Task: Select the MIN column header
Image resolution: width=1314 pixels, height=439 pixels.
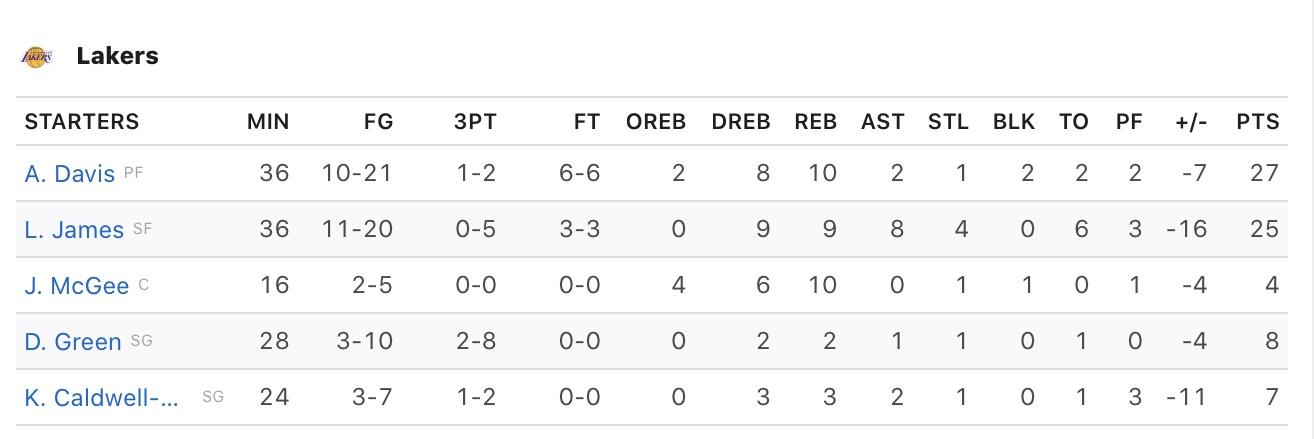Action: click(x=268, y=122)
